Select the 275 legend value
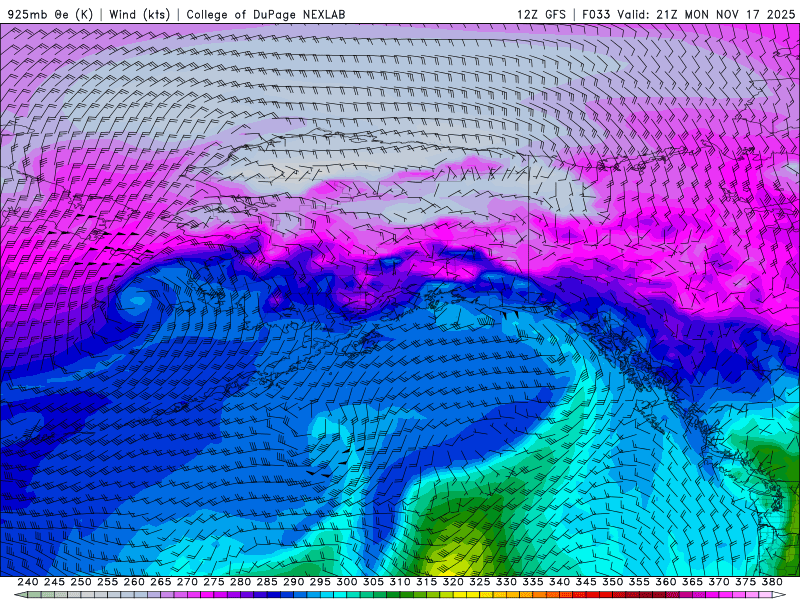This screenshot has width=800, height=600. pos(214,582)
